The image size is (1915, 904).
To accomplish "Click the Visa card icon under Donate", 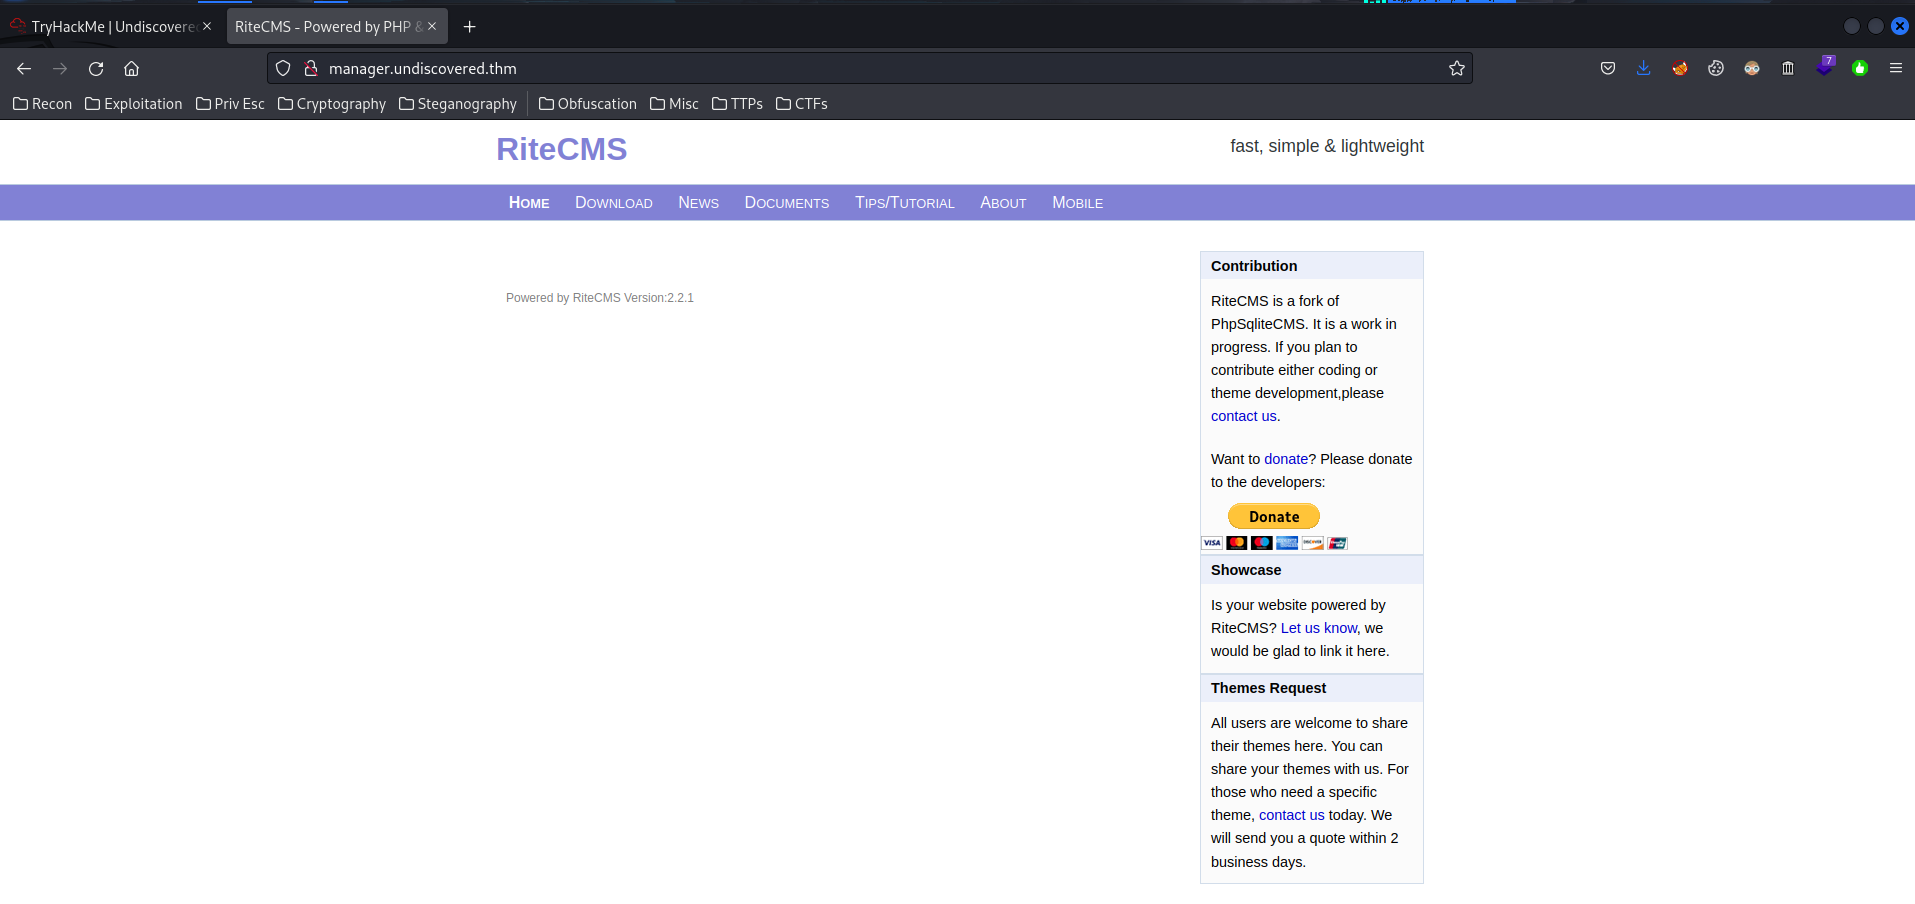I will (1212, 543).
